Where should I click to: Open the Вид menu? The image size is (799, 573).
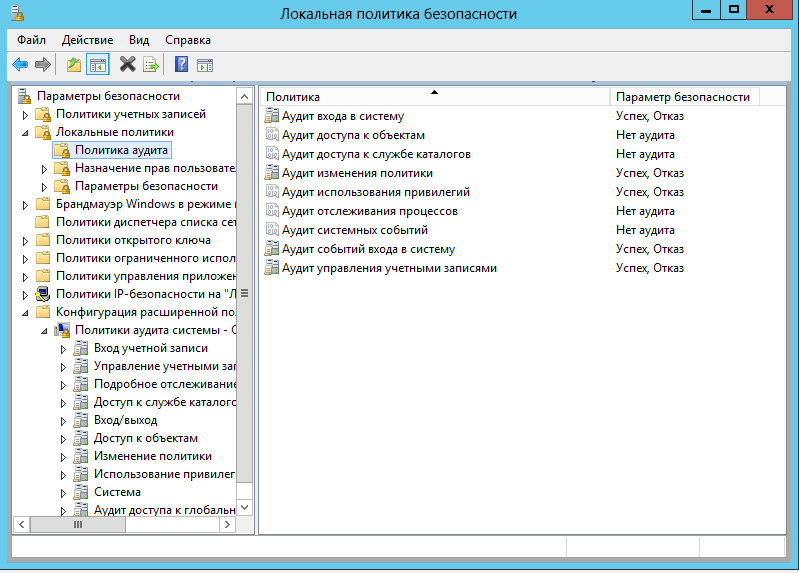[x=139, y=40]
